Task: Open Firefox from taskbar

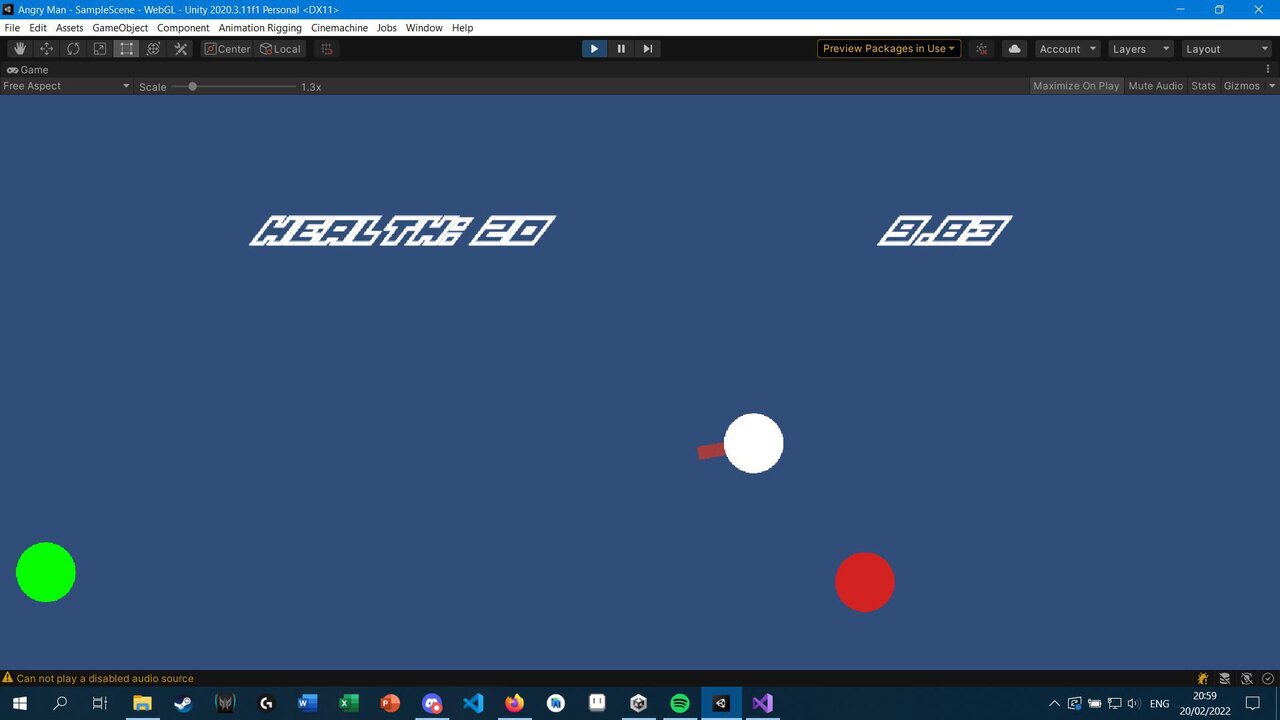Action: click(x=514, y=703)
